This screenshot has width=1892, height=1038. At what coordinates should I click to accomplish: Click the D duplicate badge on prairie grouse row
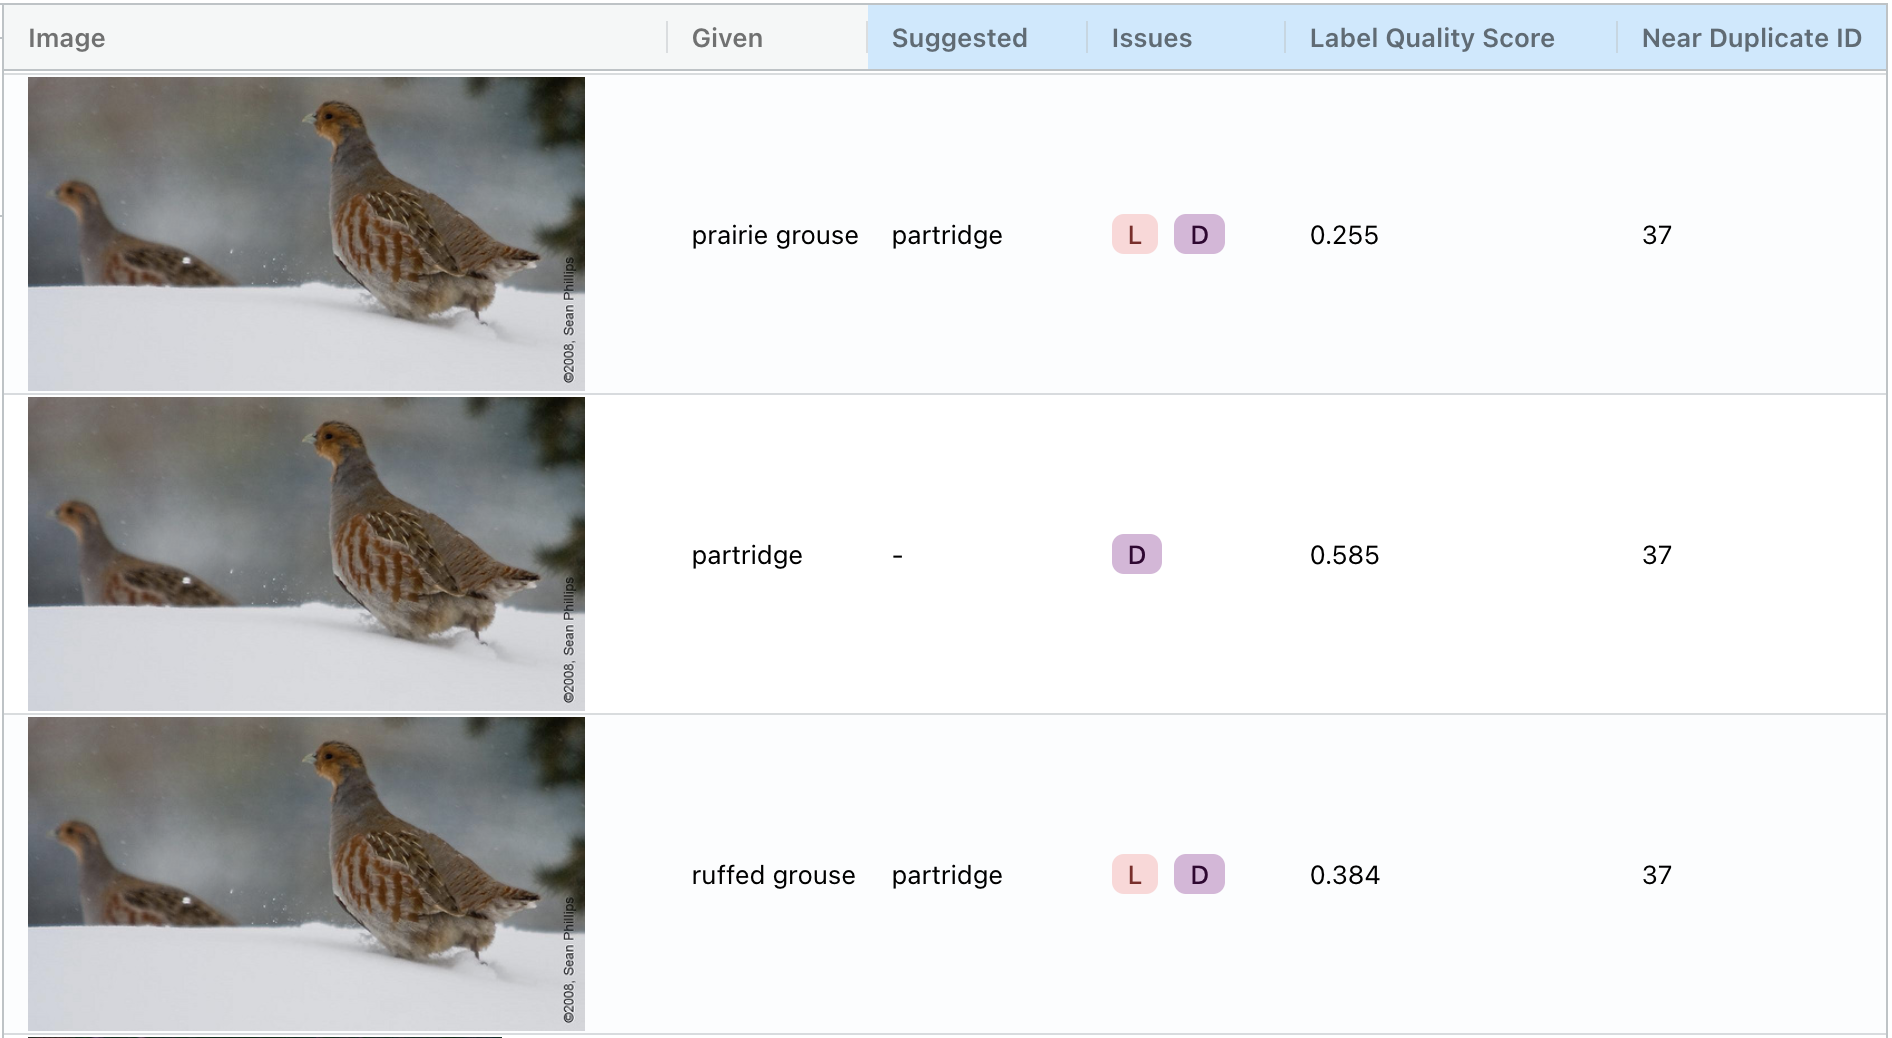[1199, 235]
